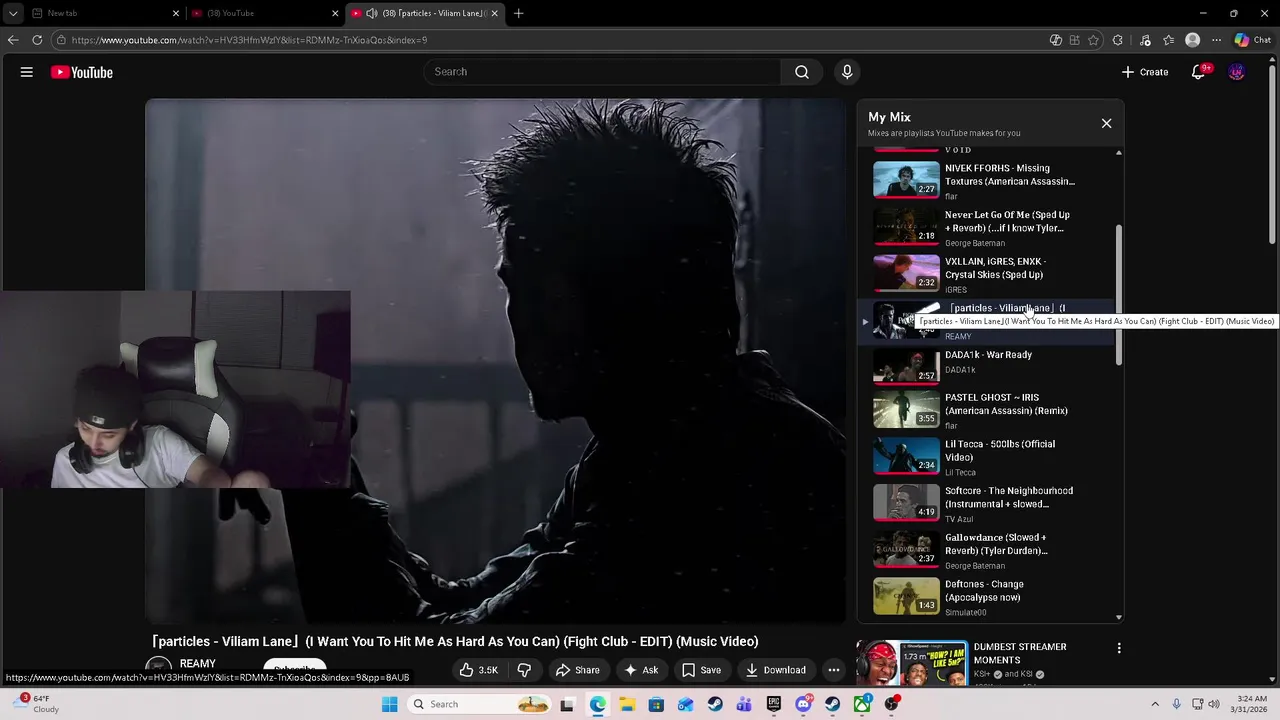Image resolution: width=1280 pixels, height=720 pixels.
Task: Open Copilot Chat in Edge
Action: coord(1253,40)
